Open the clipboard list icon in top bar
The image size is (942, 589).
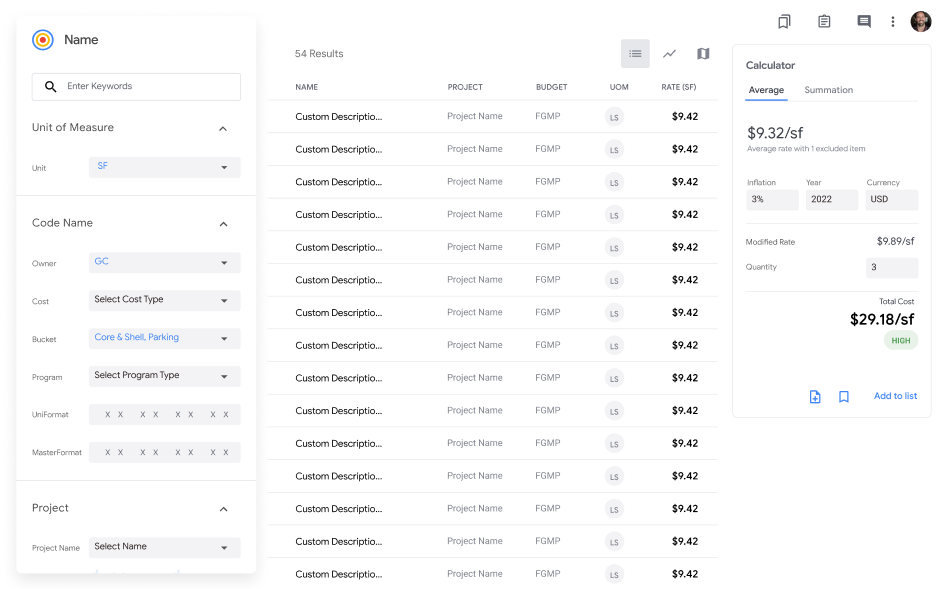click(x=824, y=22)
